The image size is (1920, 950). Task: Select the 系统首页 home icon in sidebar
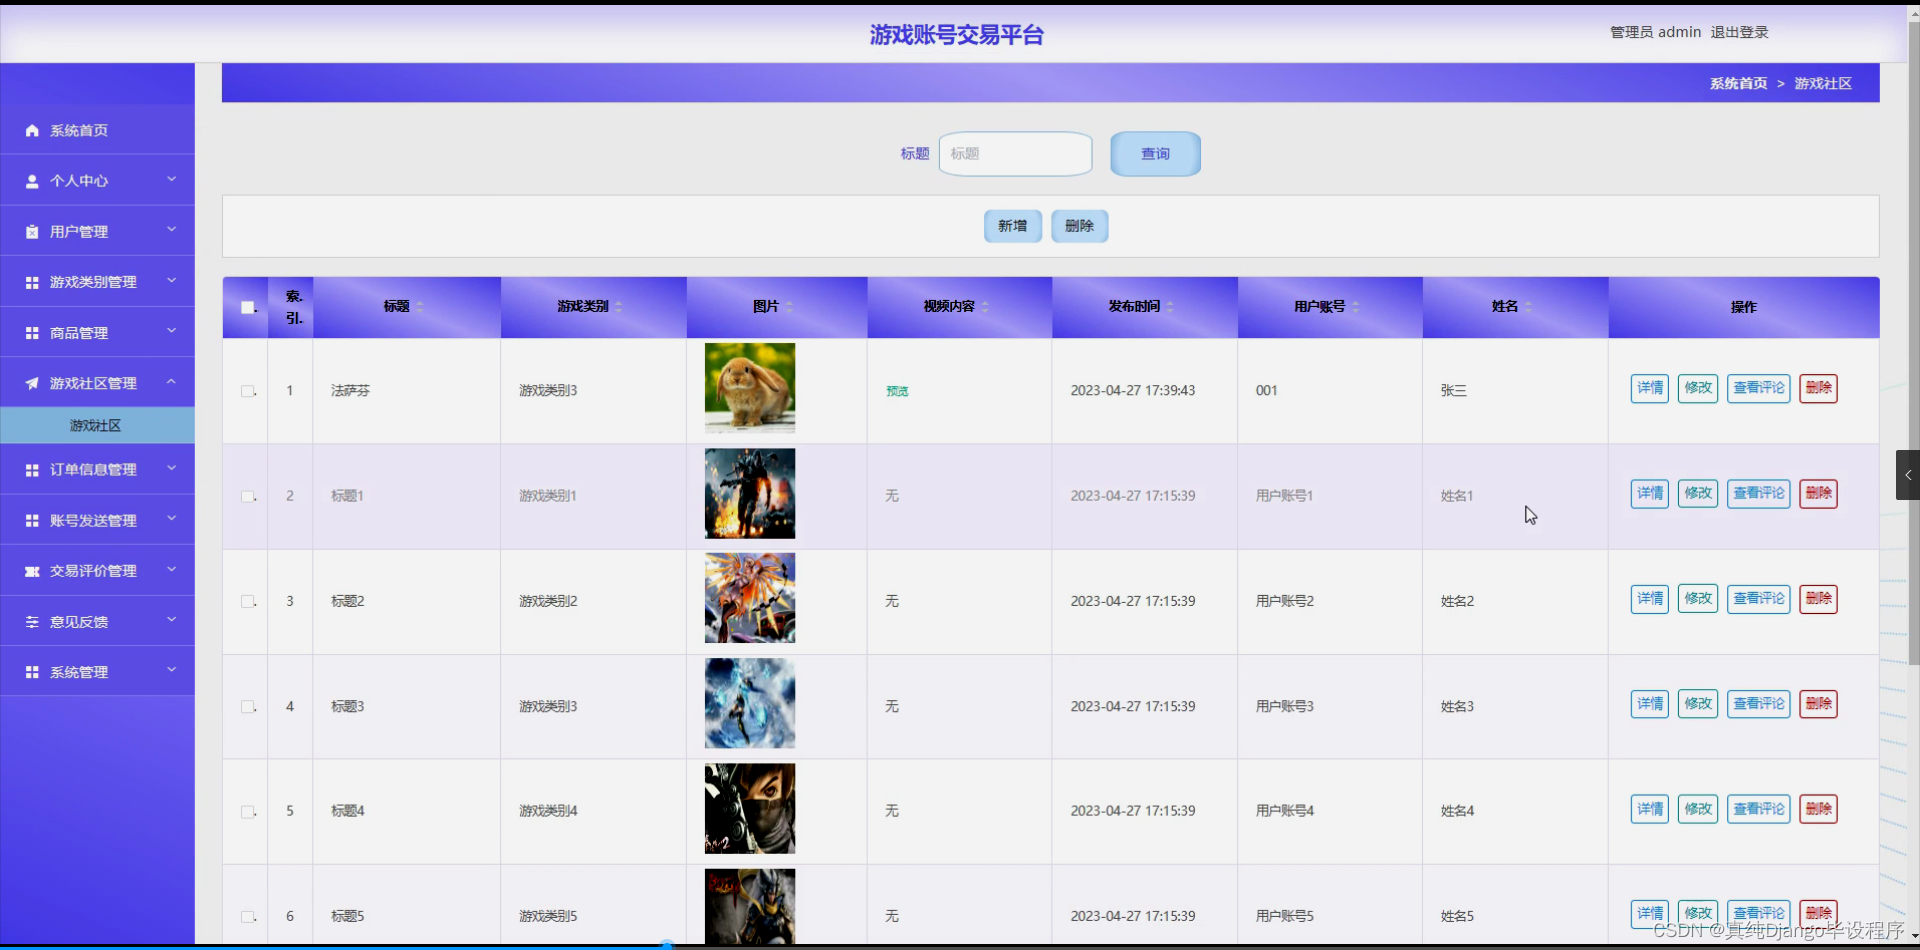30,129
